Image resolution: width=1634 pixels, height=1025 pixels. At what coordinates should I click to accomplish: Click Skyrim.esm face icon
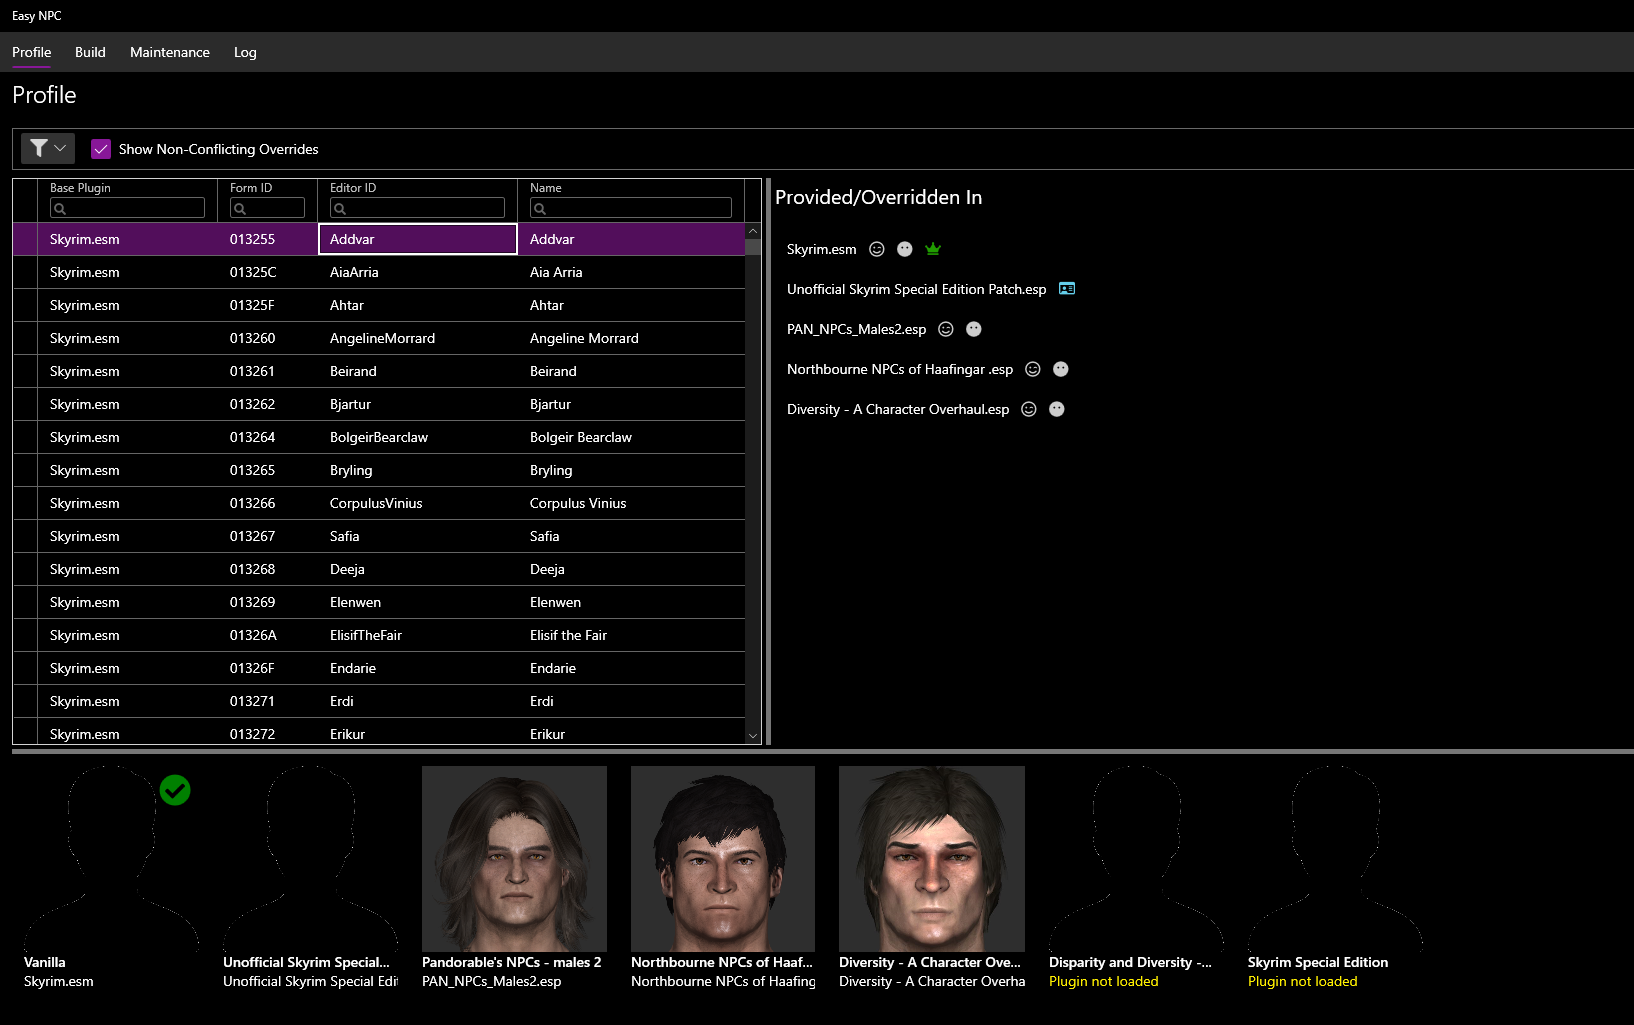[x=905, y=249]
